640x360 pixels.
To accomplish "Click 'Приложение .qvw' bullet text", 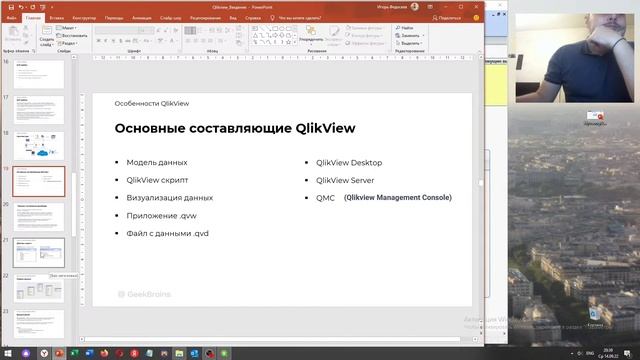I will [161, 216].
